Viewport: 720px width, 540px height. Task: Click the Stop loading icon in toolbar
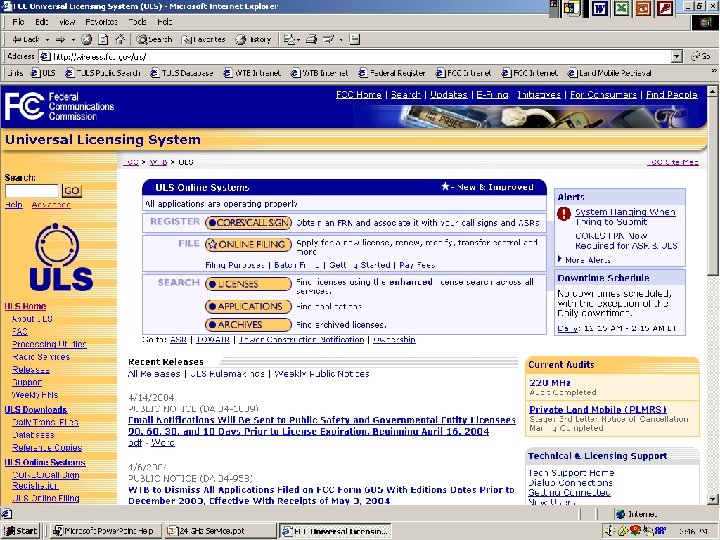pyautogui.click(x=87, y=39)
